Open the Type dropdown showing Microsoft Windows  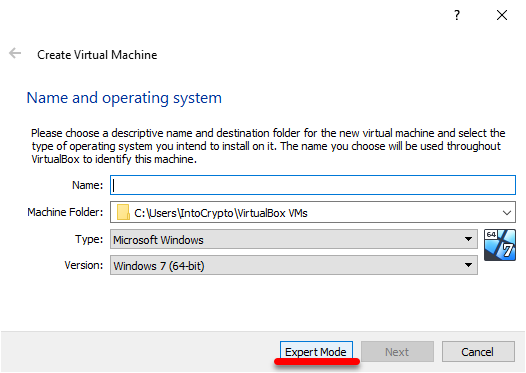coord(294,239)
